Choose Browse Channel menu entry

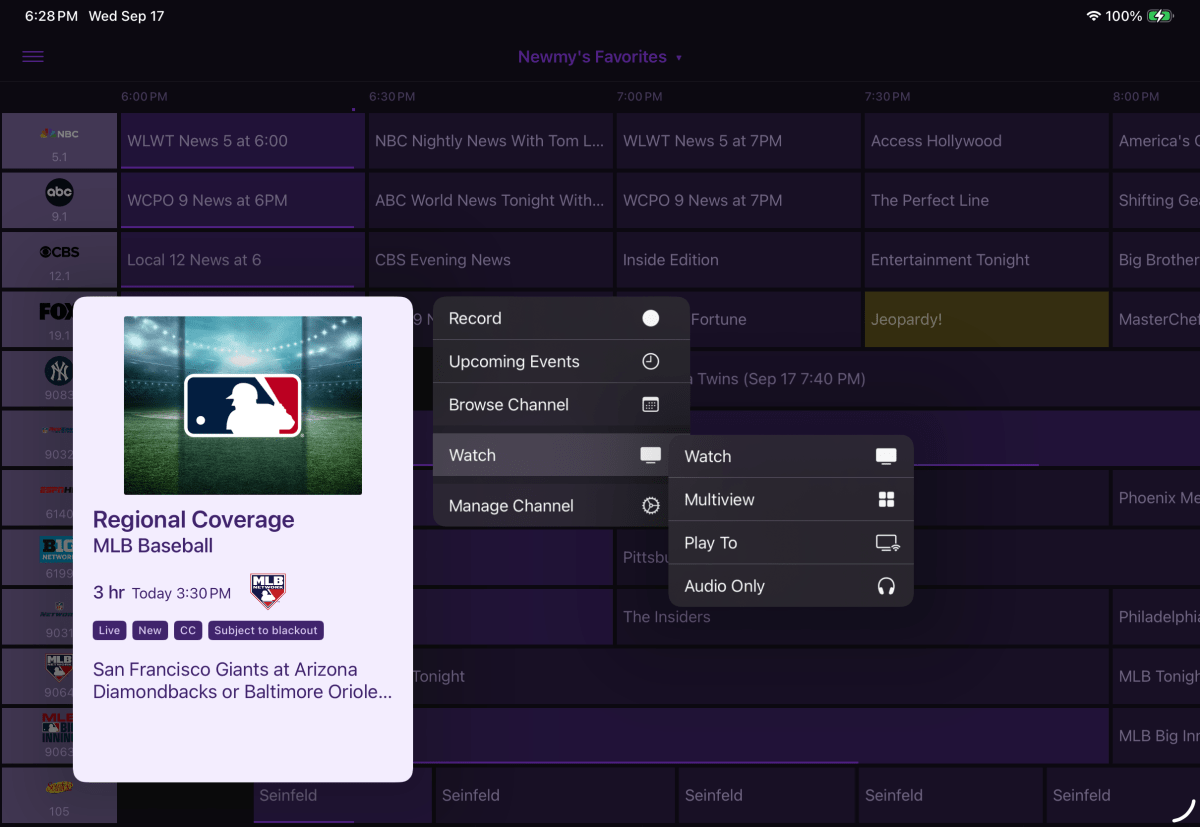pyautogui.click(x=561, y=404)
